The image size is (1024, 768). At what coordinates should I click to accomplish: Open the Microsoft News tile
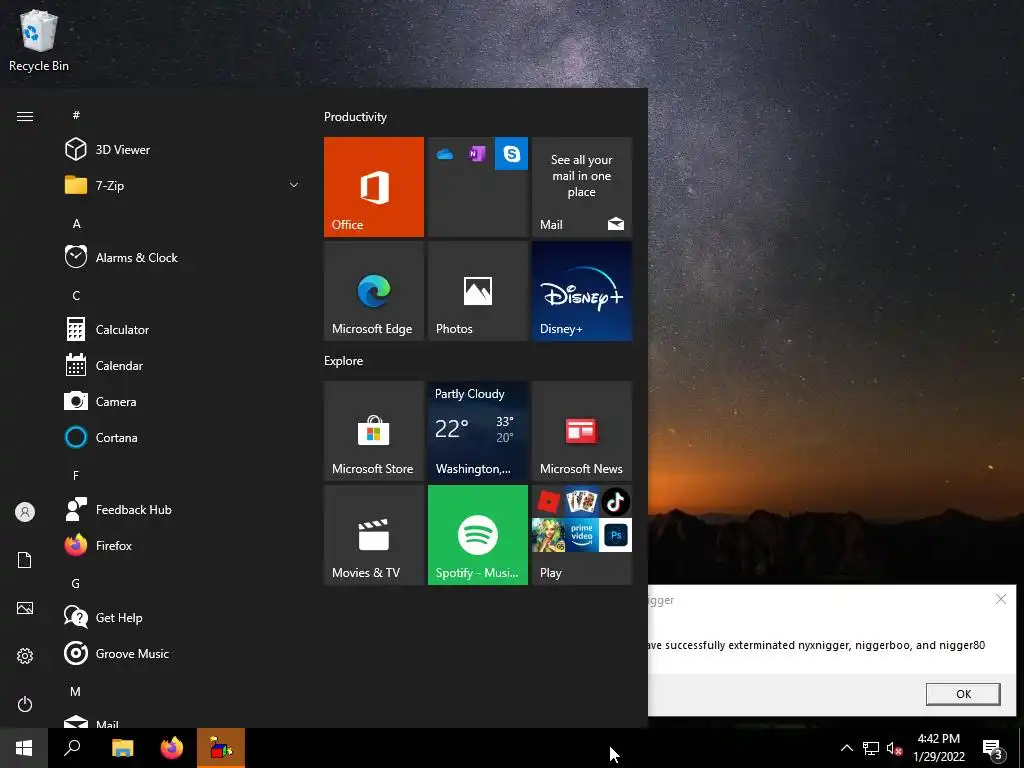click(x=582, y=431)
